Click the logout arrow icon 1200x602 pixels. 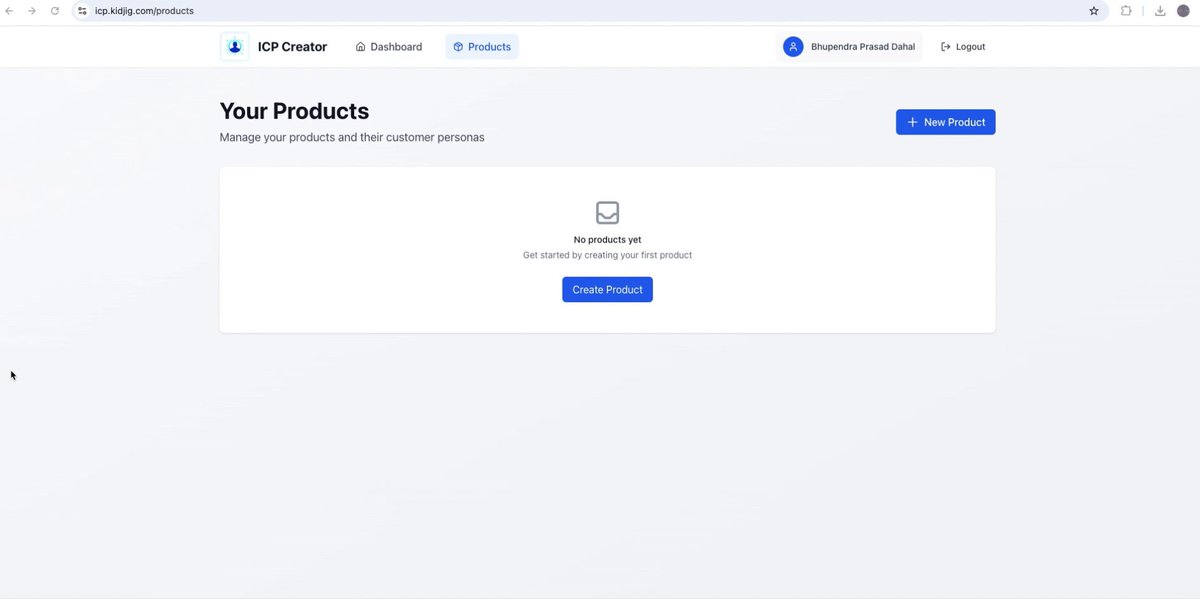tap(946, 47)
